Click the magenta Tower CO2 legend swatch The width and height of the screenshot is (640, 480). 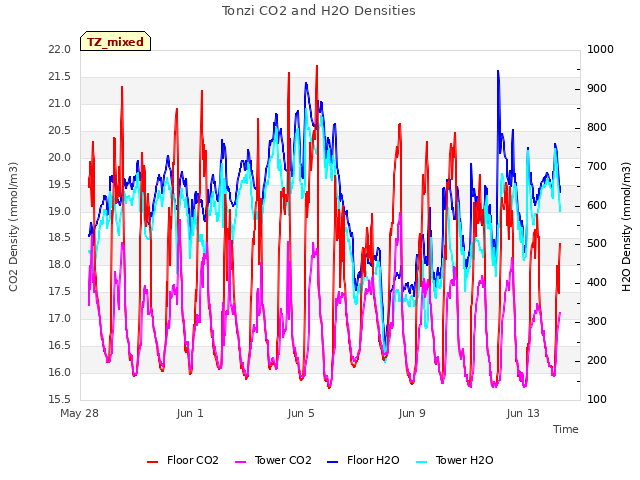(x=241, y=462)
